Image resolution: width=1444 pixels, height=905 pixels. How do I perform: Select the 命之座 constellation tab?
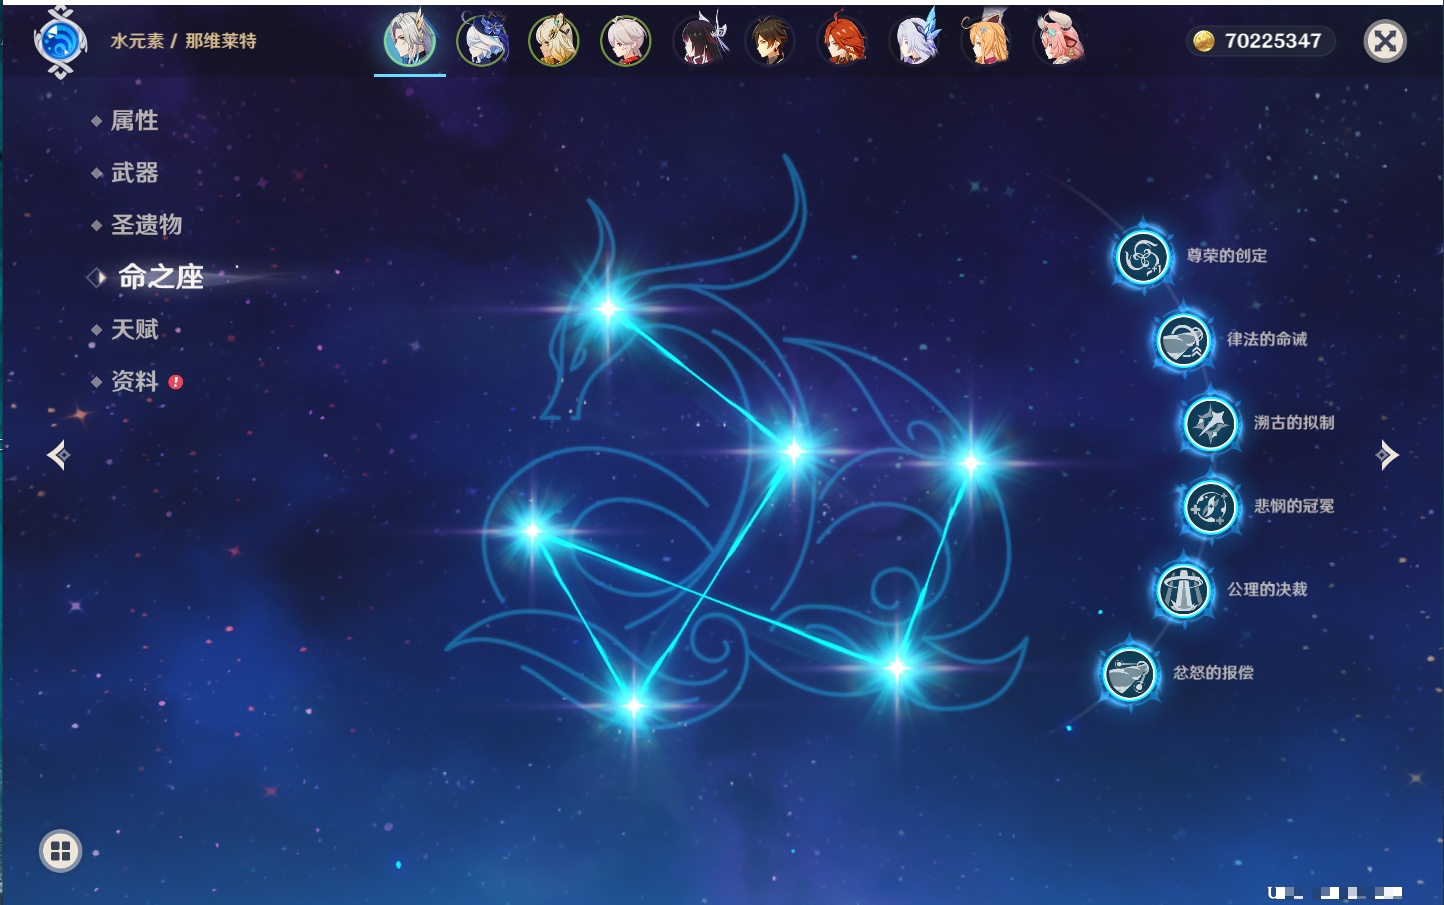[161, 277]
